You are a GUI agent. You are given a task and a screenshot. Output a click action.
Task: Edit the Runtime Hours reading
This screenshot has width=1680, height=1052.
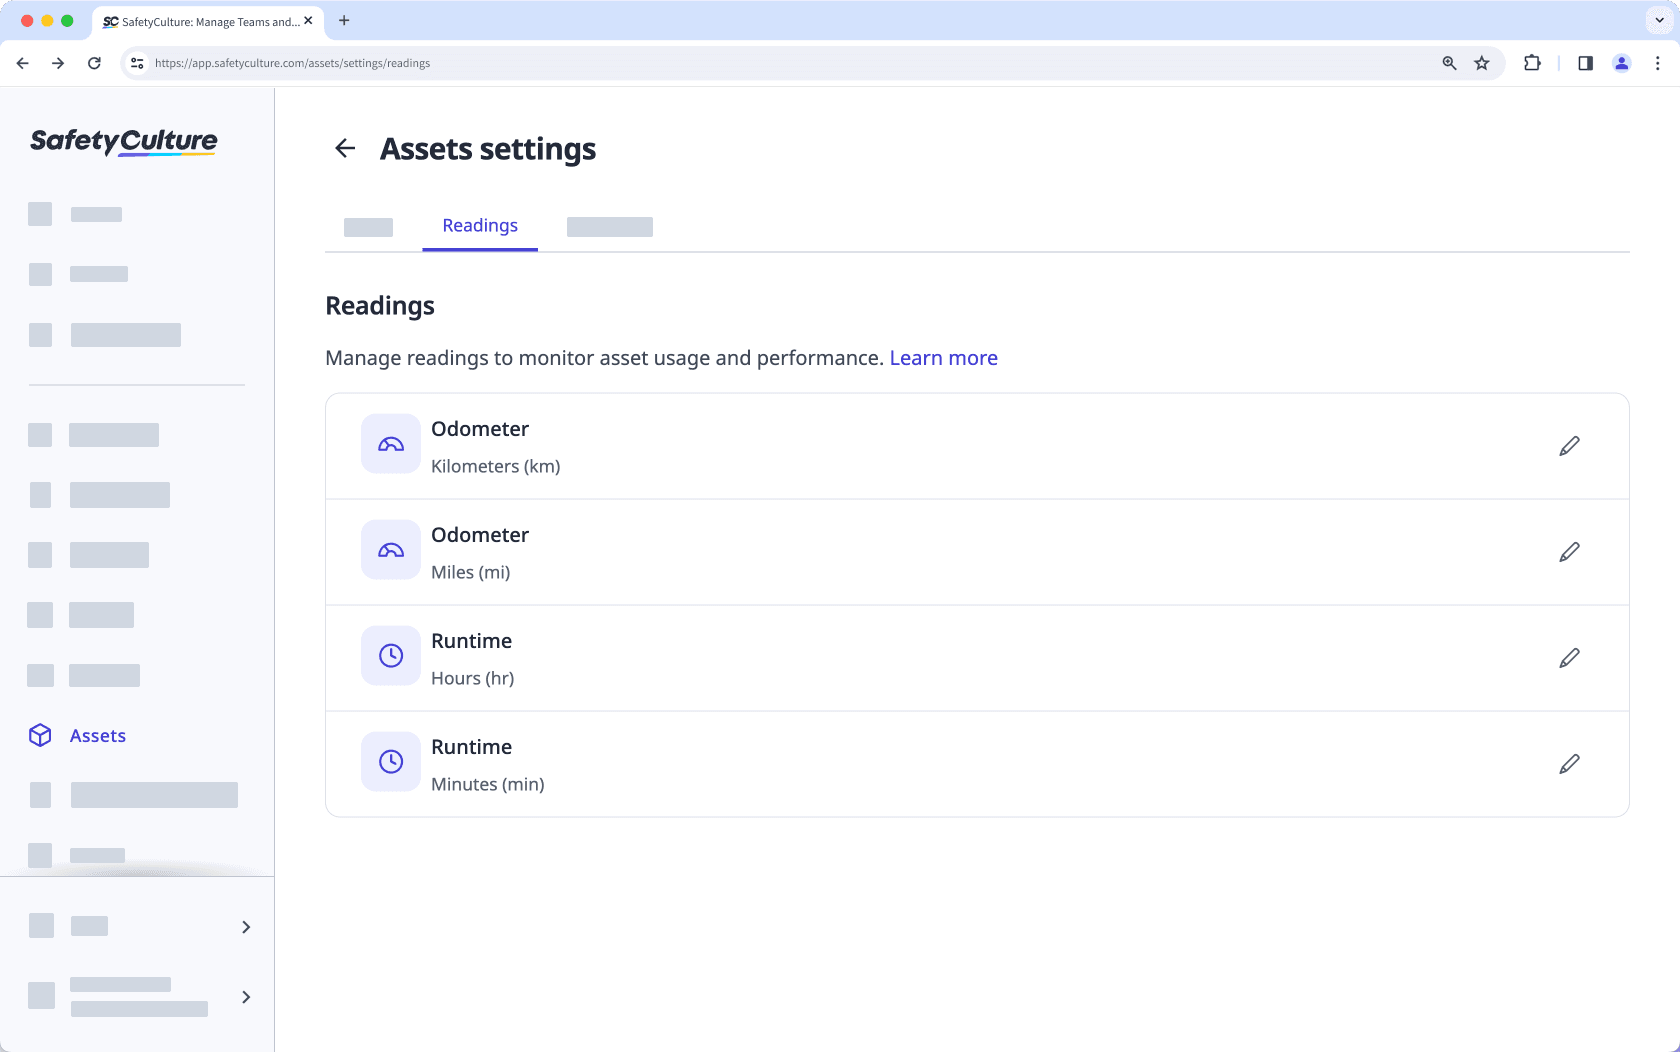click(x=1569, y=658)
